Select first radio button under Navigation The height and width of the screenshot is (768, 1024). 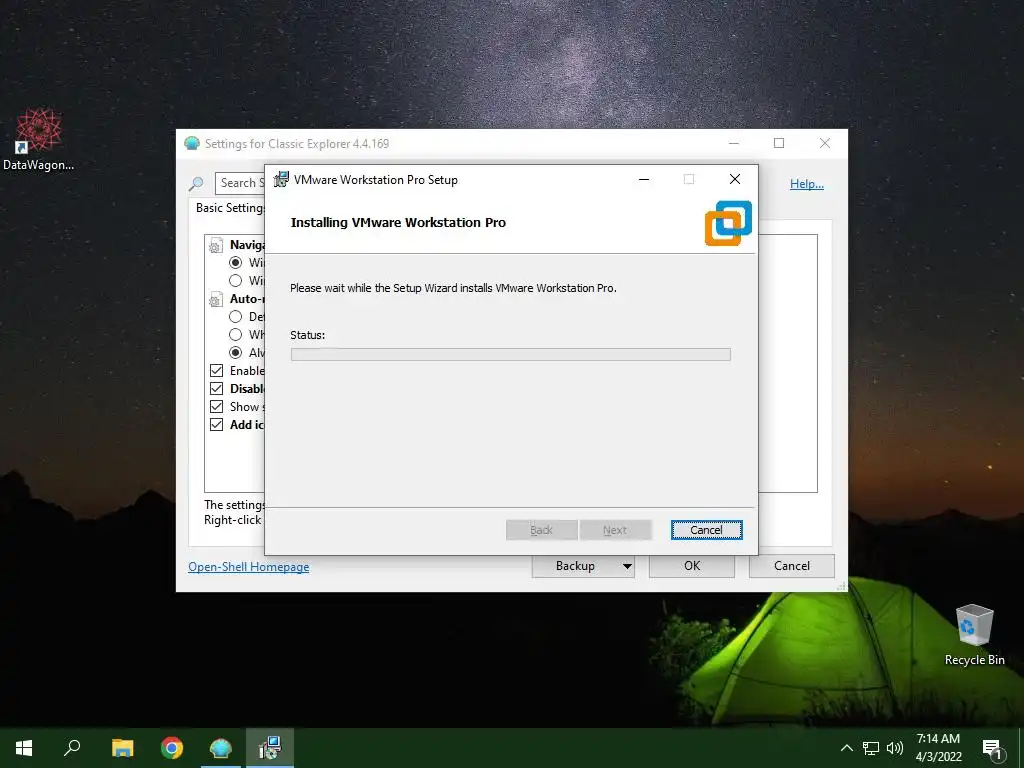pos(236,263)
